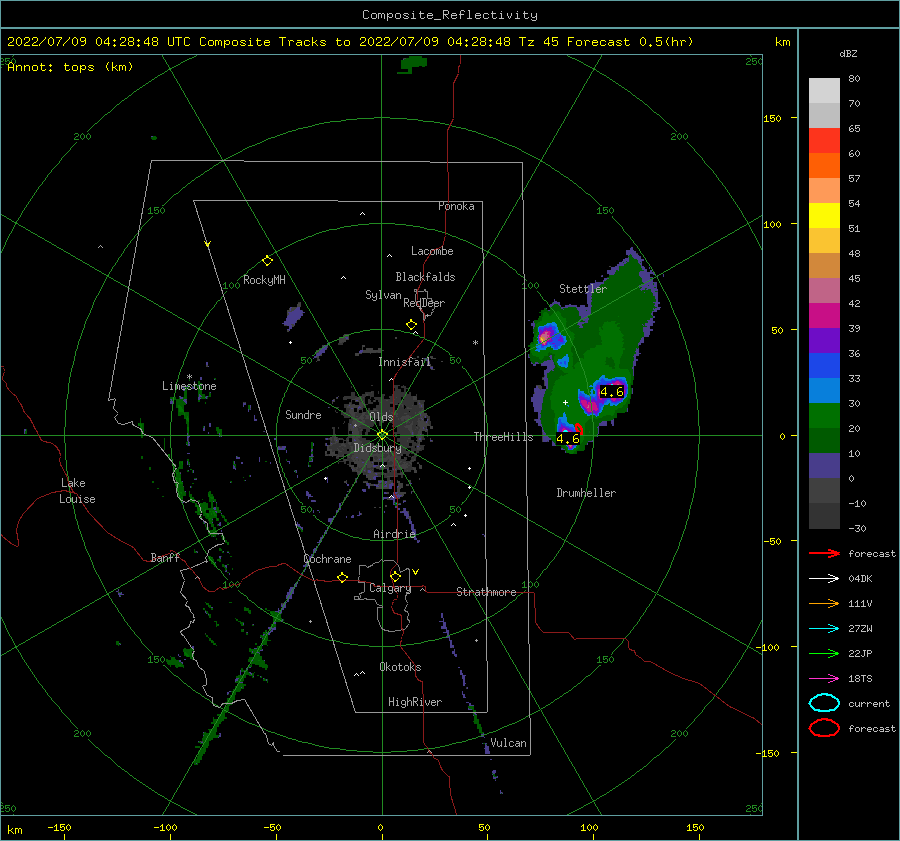Click the yellow diamond marker under Cochrane
Viewport: 900px width, 841px height.
pos(343,577)
